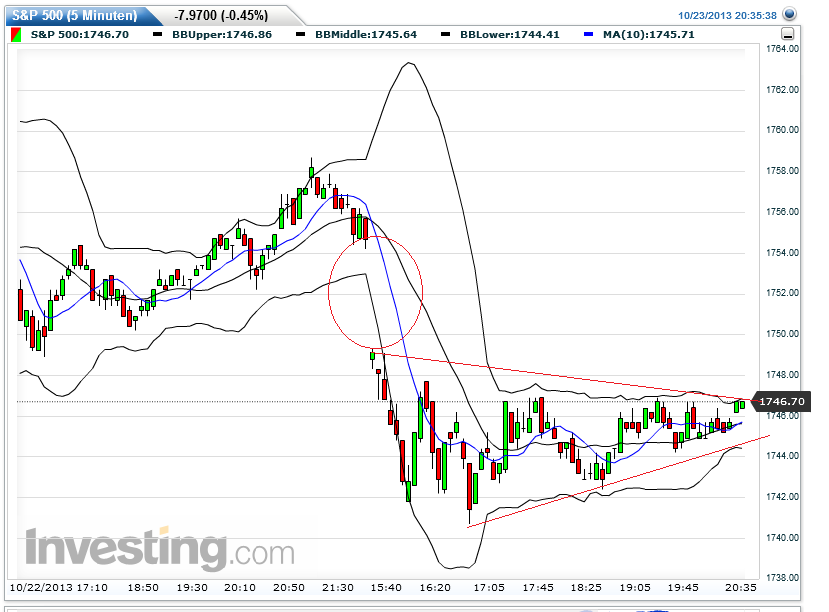The height and width of the screenshot is (612, 829).
Task: Click the 16:20 time axis label
Action: 435,588
